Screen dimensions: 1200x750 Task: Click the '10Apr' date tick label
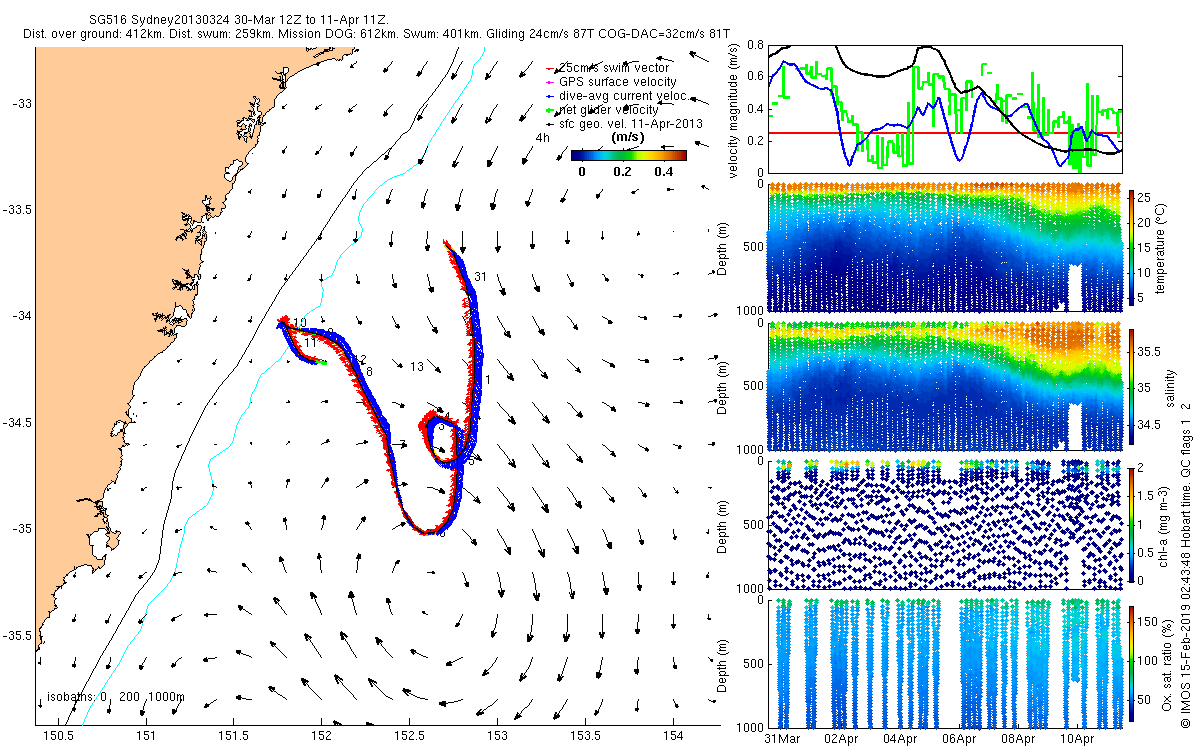pyautogui.click(x=1077, y=739)
